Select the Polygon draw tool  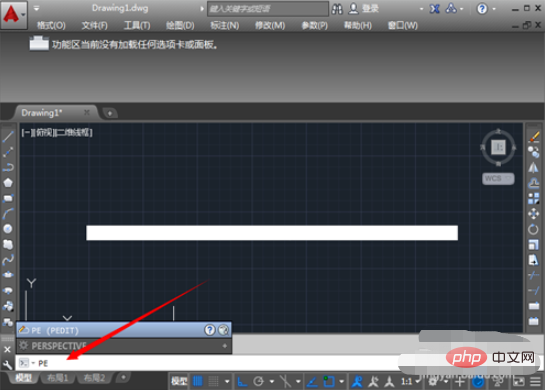[8, 182]
